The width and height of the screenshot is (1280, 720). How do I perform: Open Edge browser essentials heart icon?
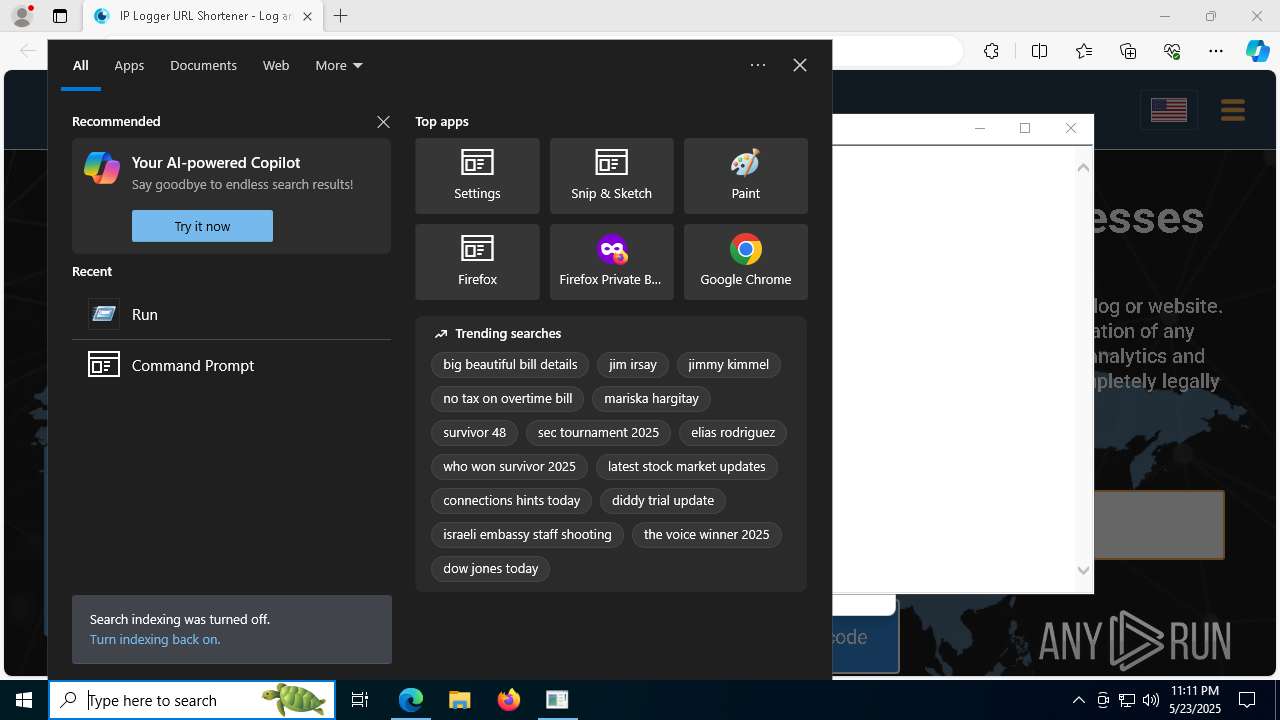click(x=1172, y=51)
